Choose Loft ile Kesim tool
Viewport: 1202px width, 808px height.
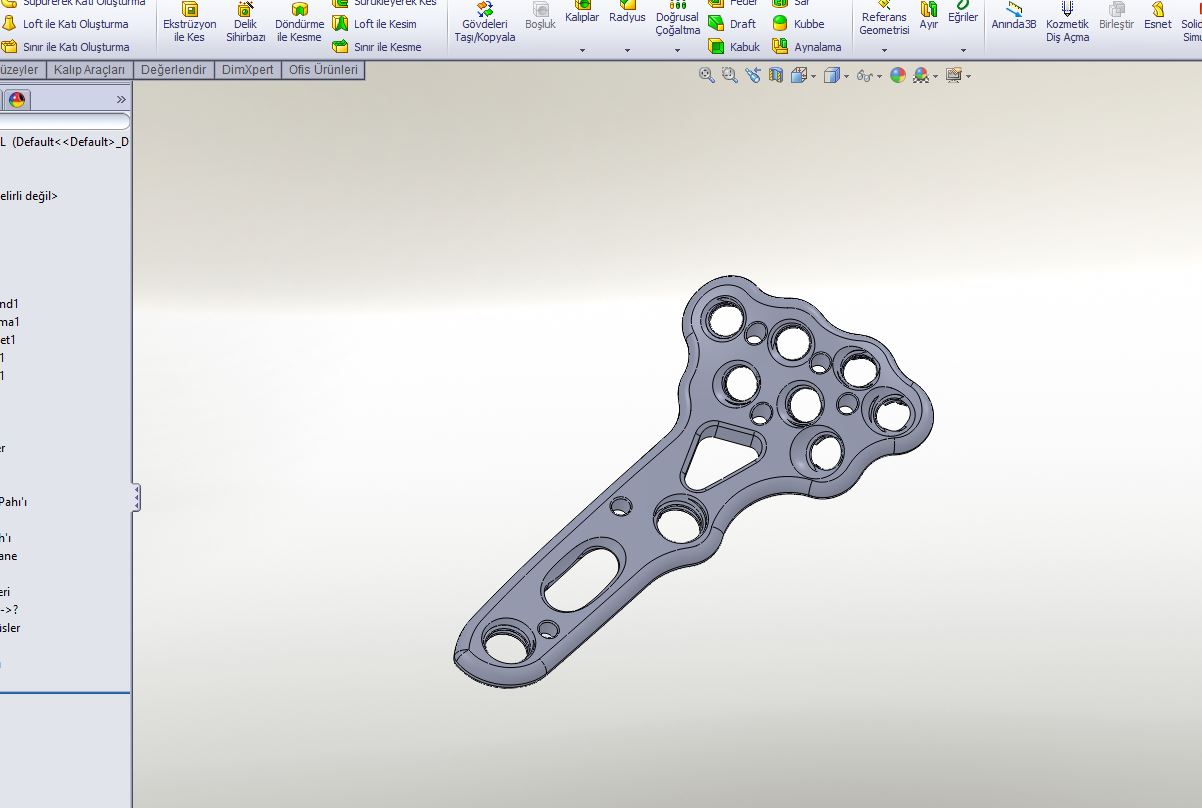375,24
